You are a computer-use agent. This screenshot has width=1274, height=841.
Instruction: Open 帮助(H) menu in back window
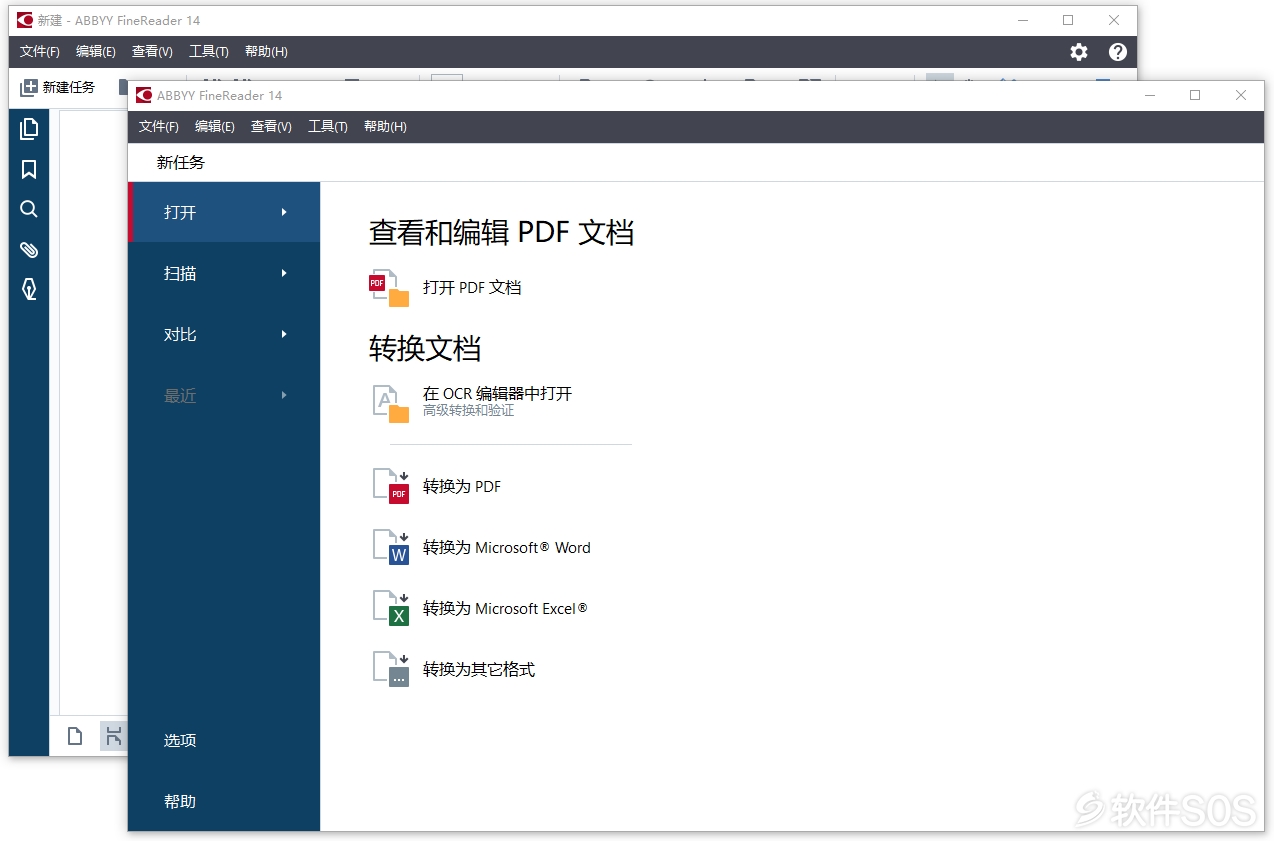[266, 51]
